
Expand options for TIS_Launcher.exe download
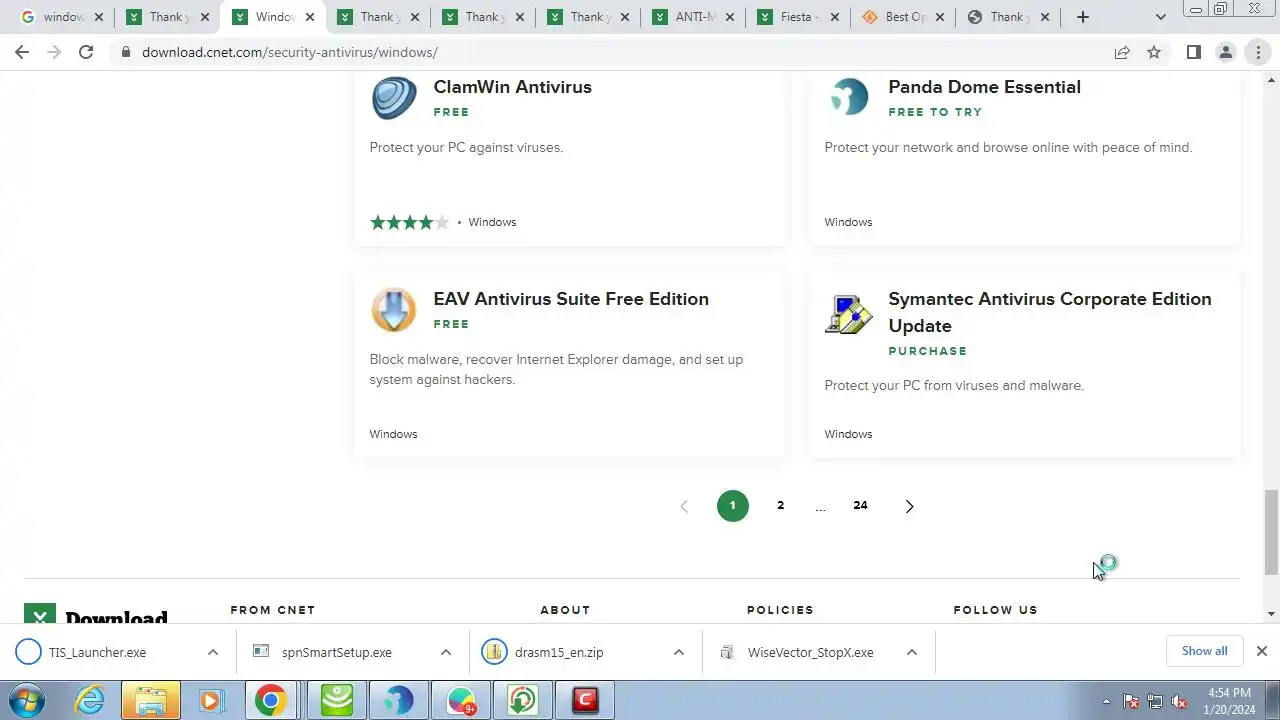[212, 652]
